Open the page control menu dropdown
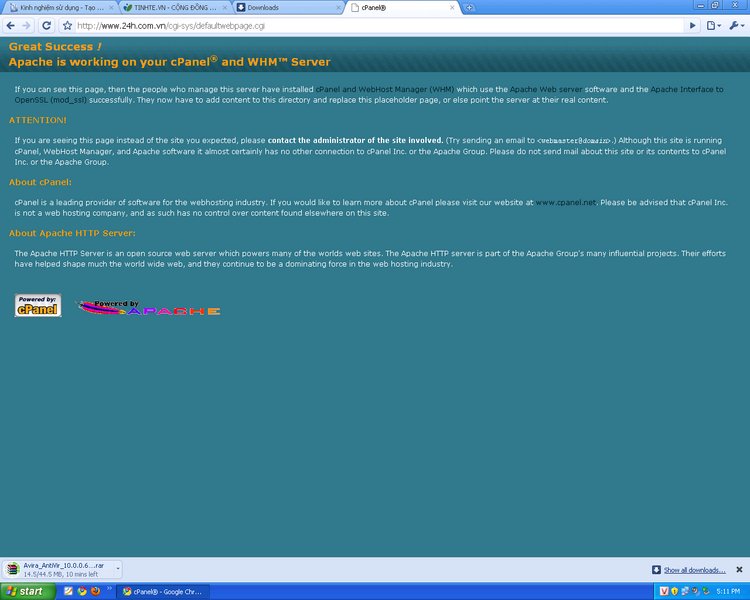This screenshot has width=750, height=600. tap(714, 25)
